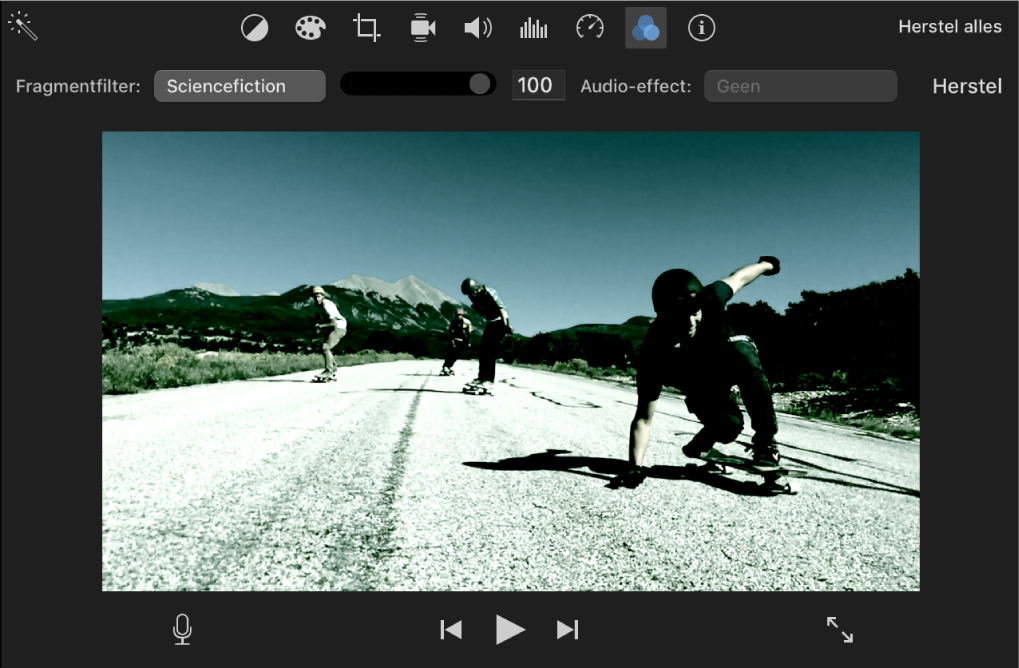Screen dimensions: 1019x668
Task: Play the skateboarding clip preview
Action: 509,629
